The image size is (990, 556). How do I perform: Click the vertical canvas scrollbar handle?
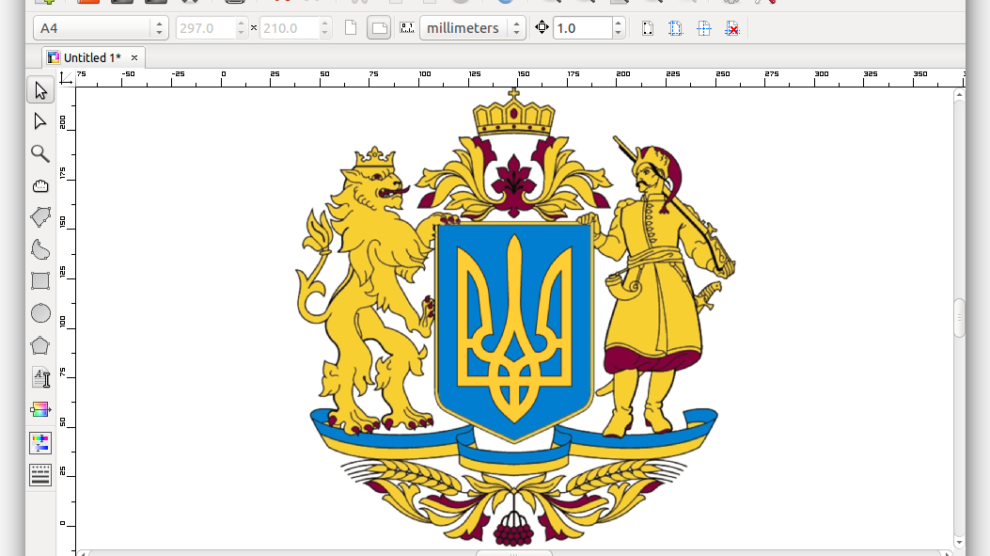(959, 318)
